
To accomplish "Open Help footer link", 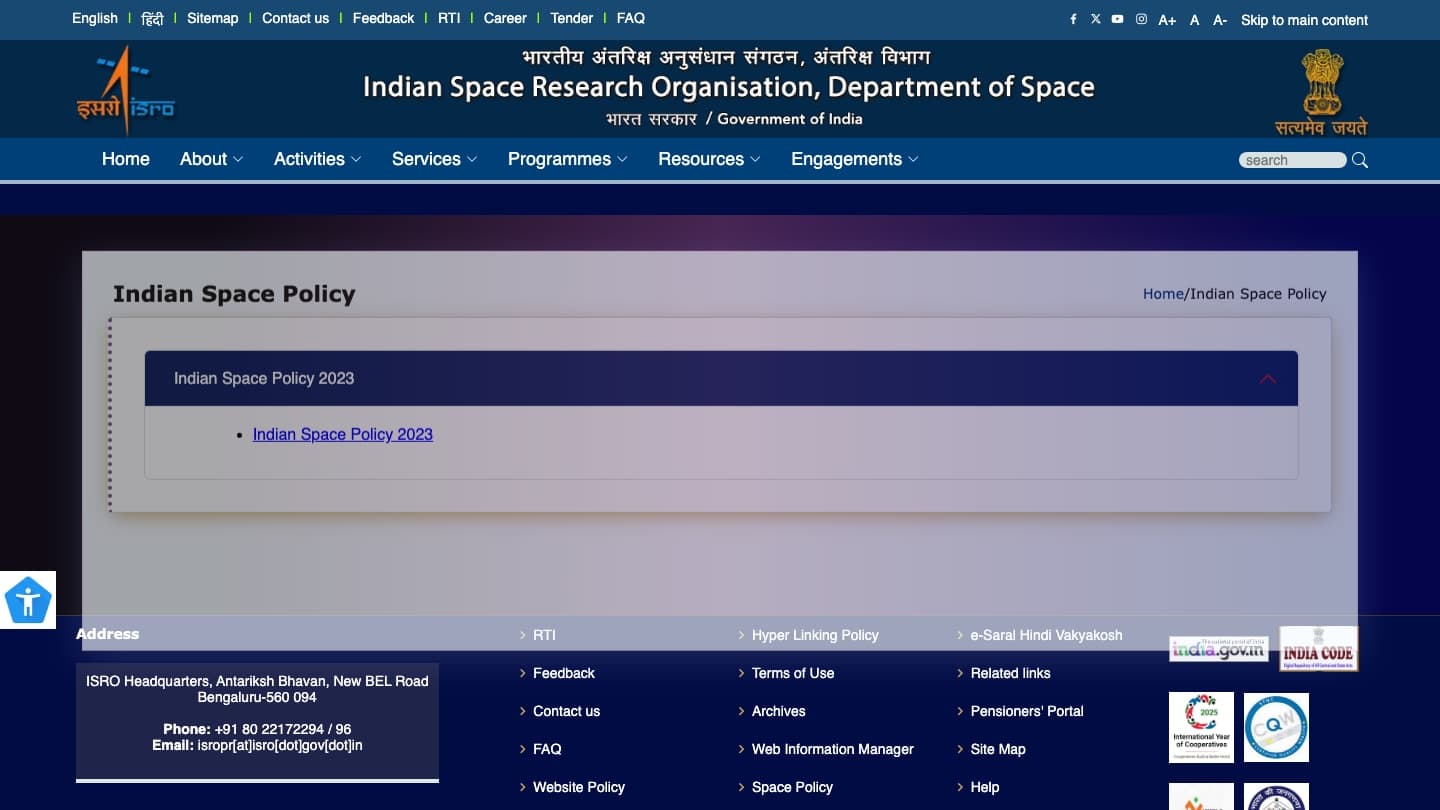I will coord(985,787).
